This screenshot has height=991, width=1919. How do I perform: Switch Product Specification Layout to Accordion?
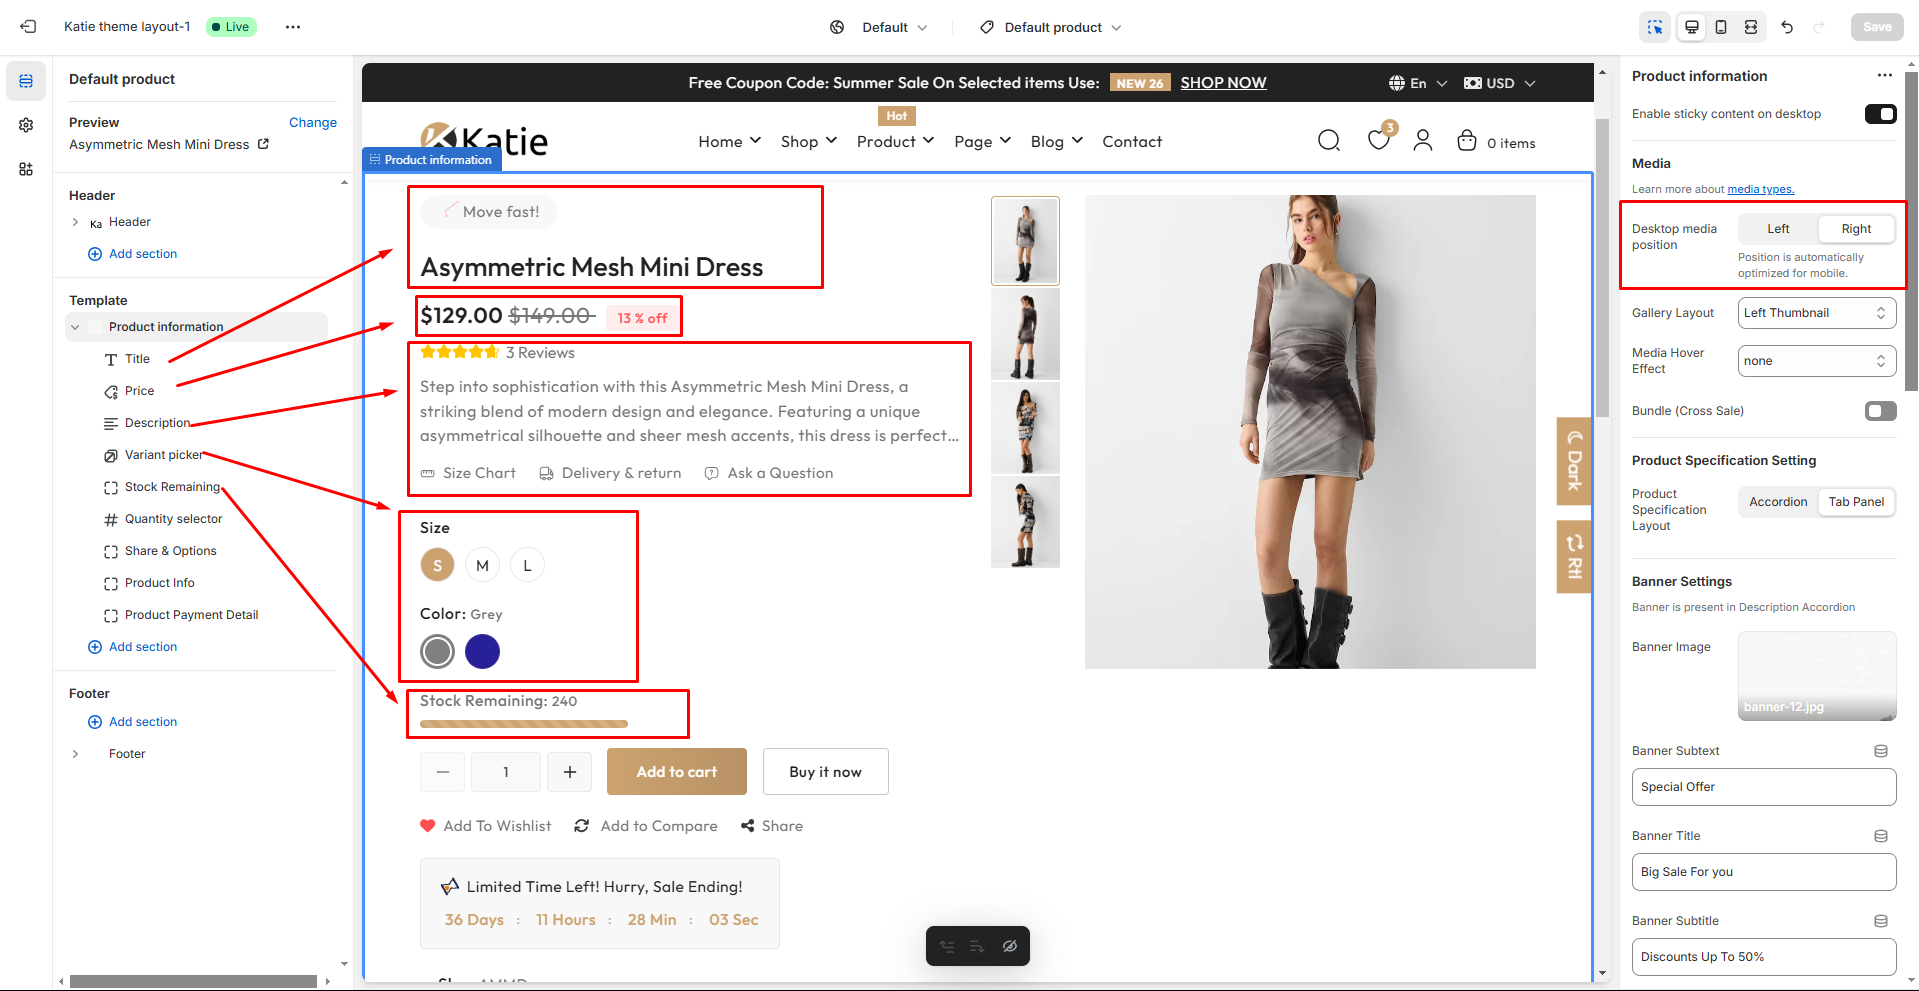[x=1777, y=501]
